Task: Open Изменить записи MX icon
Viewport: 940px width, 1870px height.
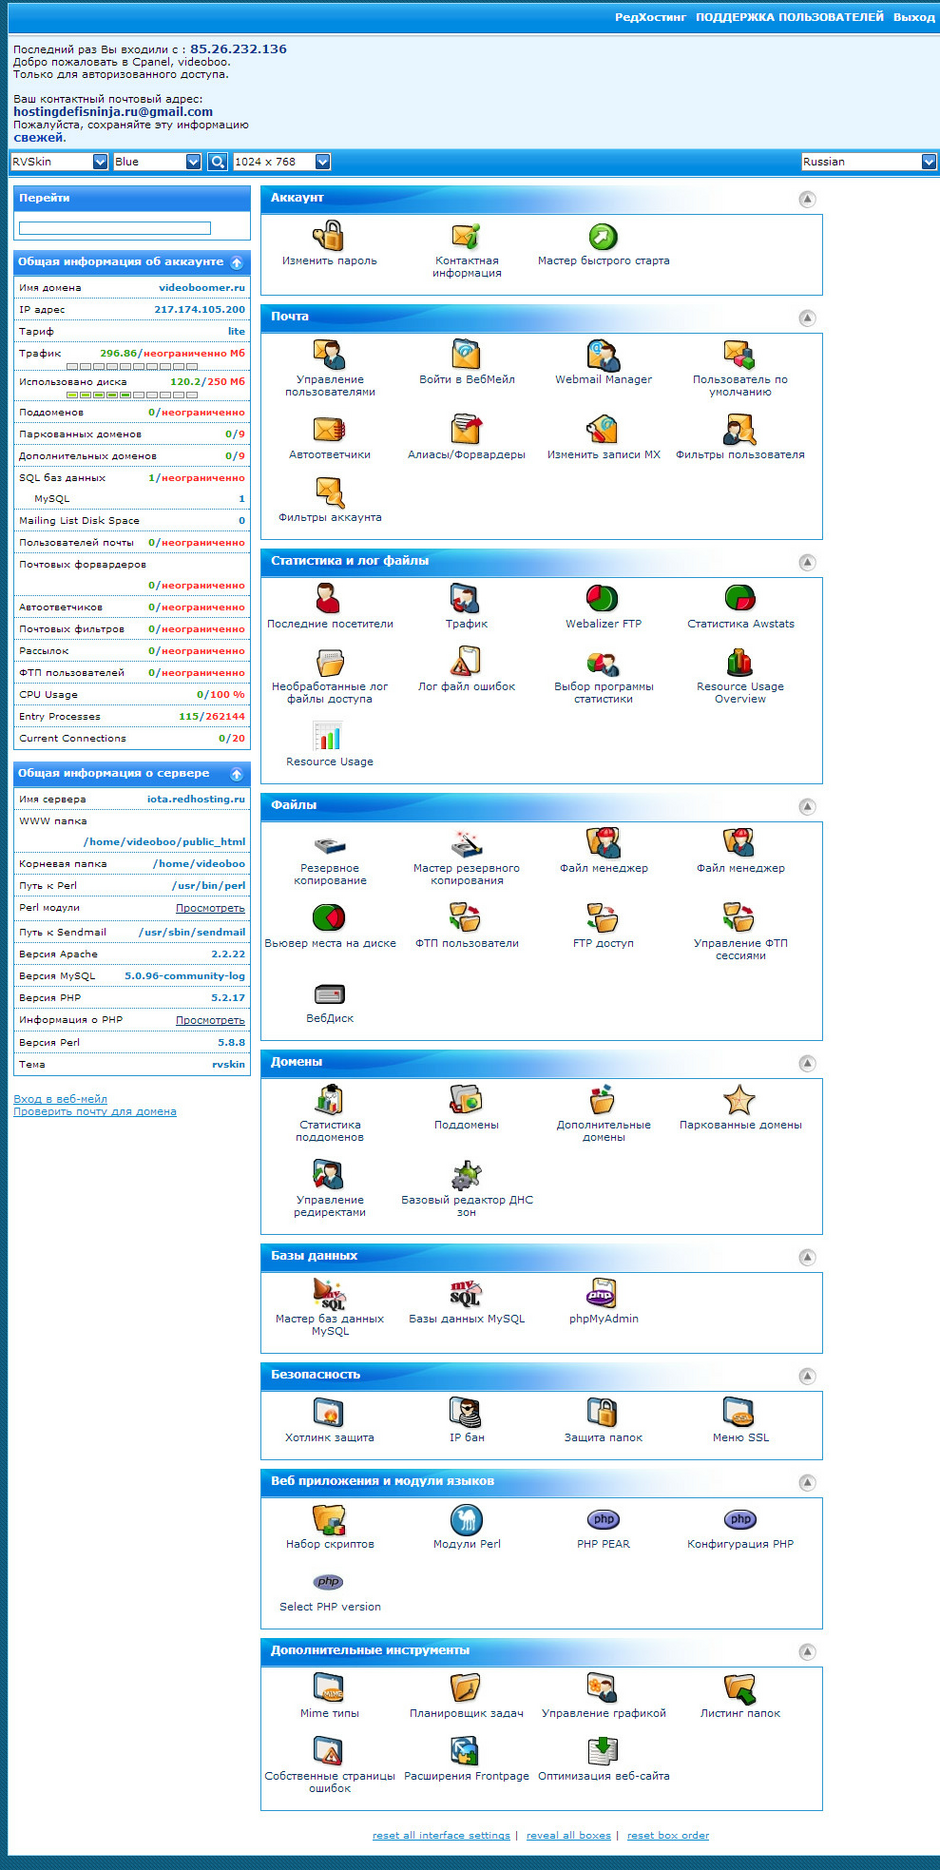Action: tap(603, 430)
